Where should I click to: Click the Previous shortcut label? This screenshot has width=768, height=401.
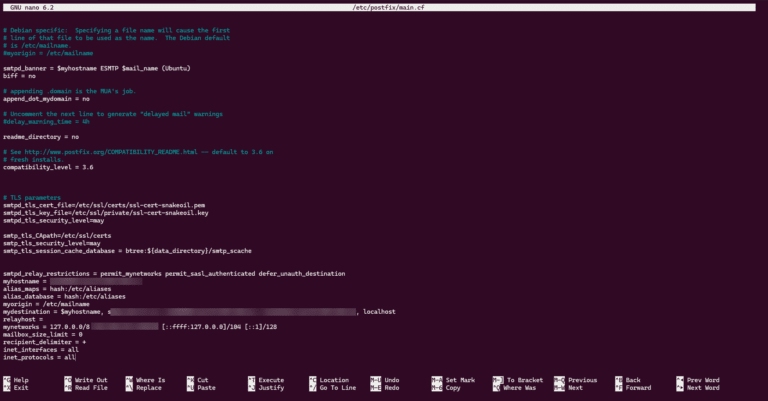[582, 380]
